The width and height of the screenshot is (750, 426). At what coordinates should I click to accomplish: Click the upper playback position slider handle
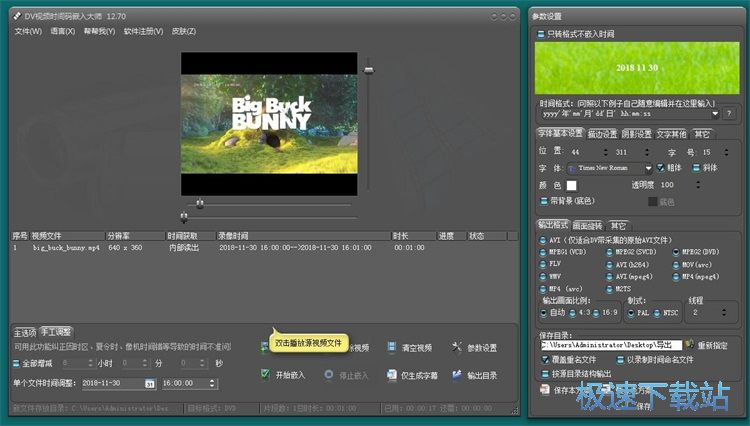(x=200, y=204)
